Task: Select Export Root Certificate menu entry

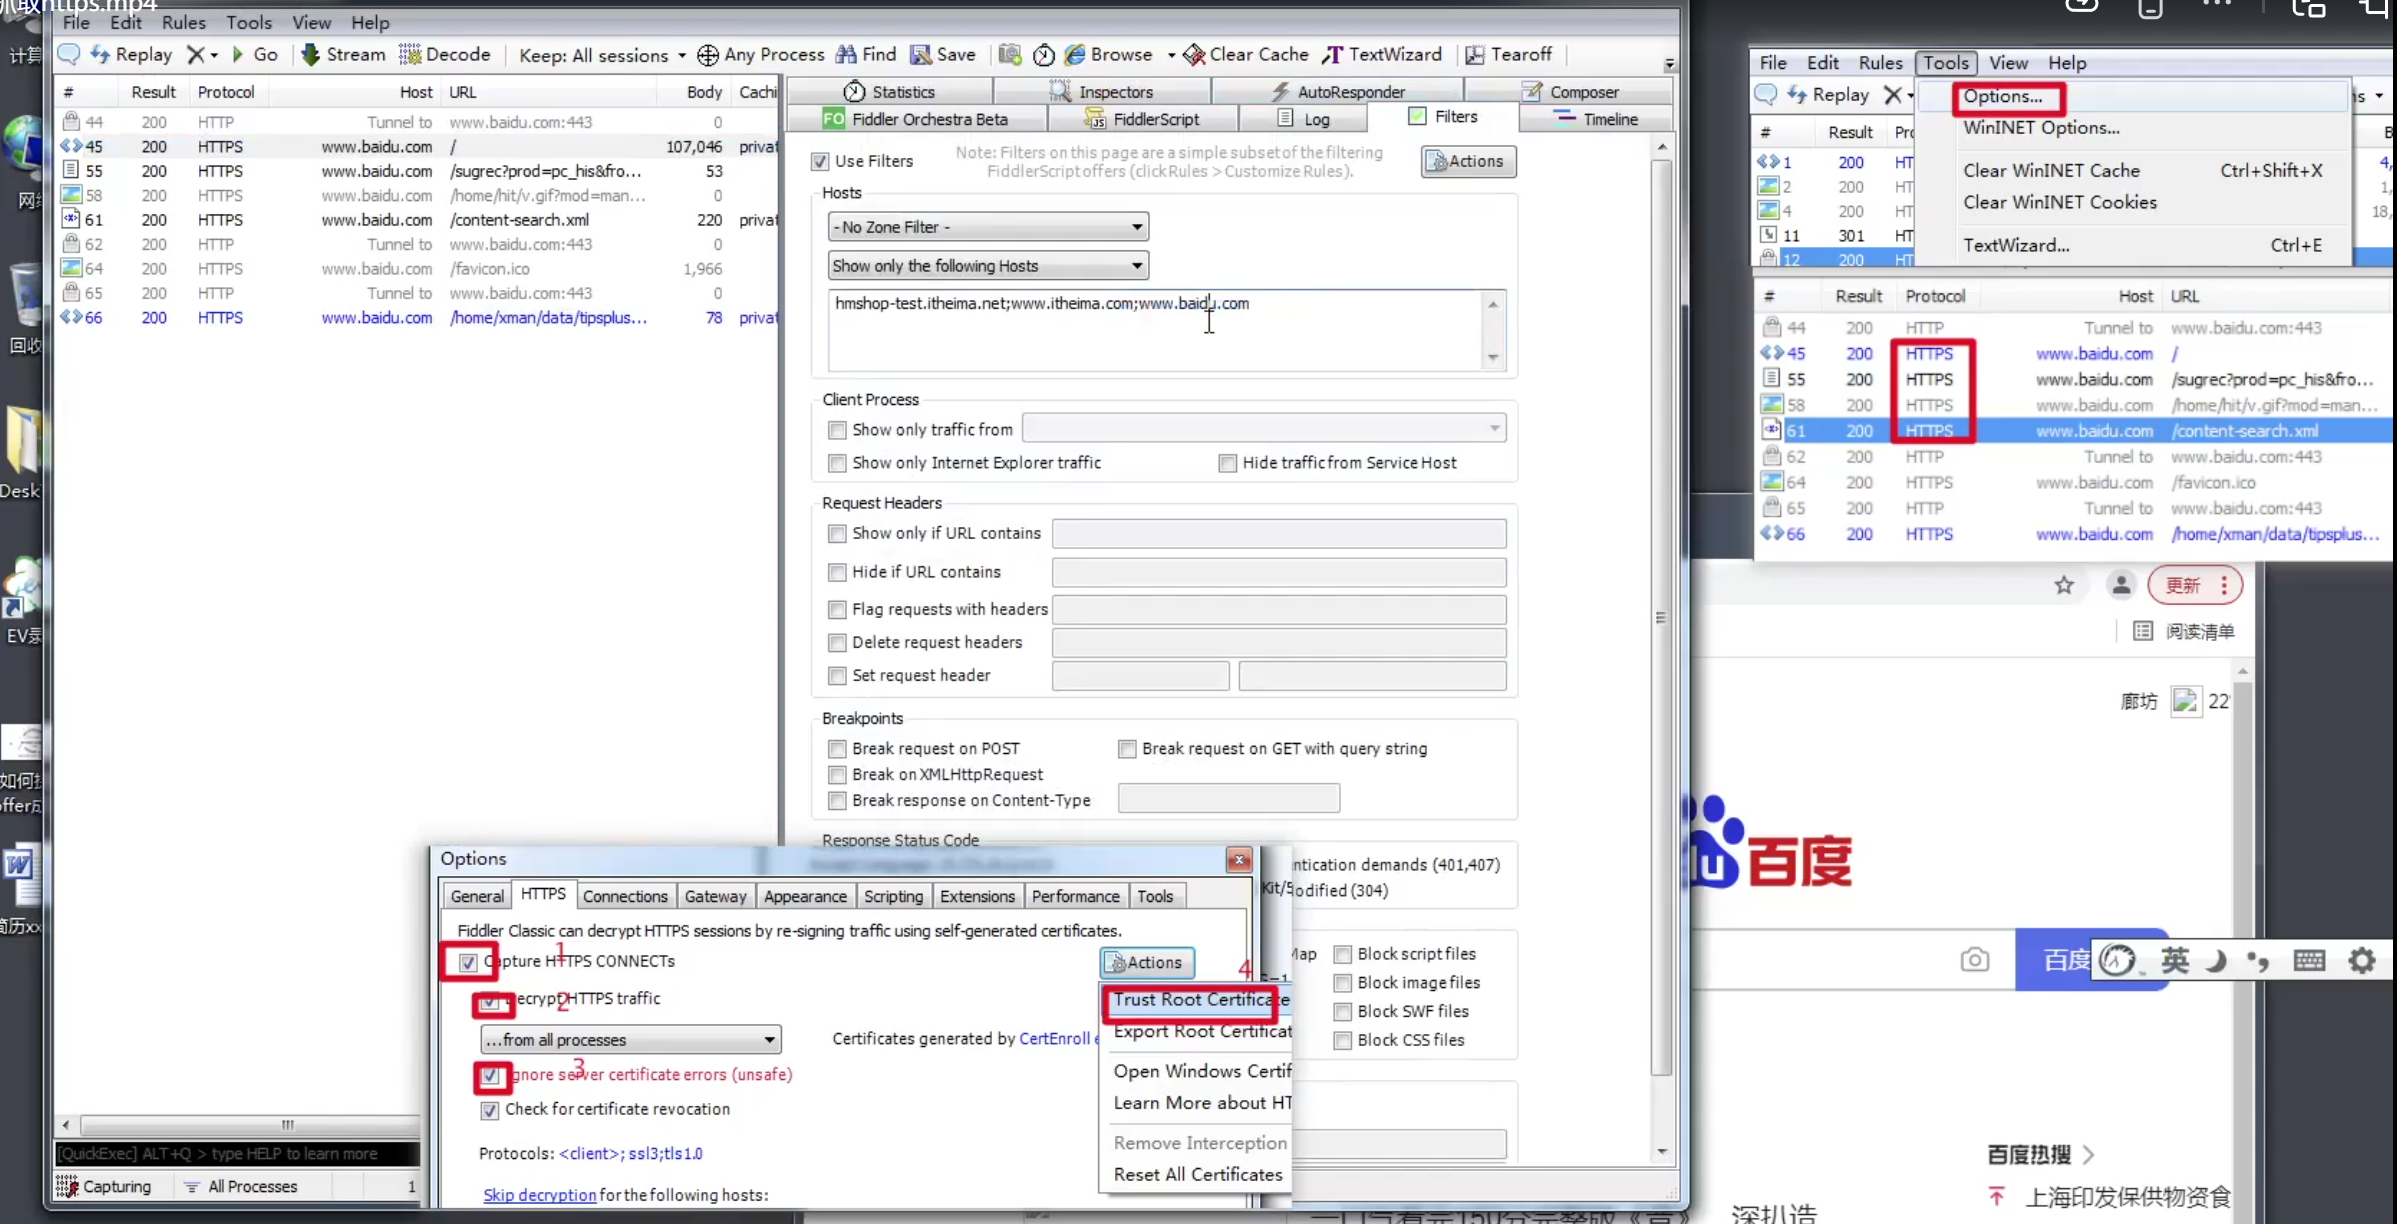Action: tap(1201, 1031)
